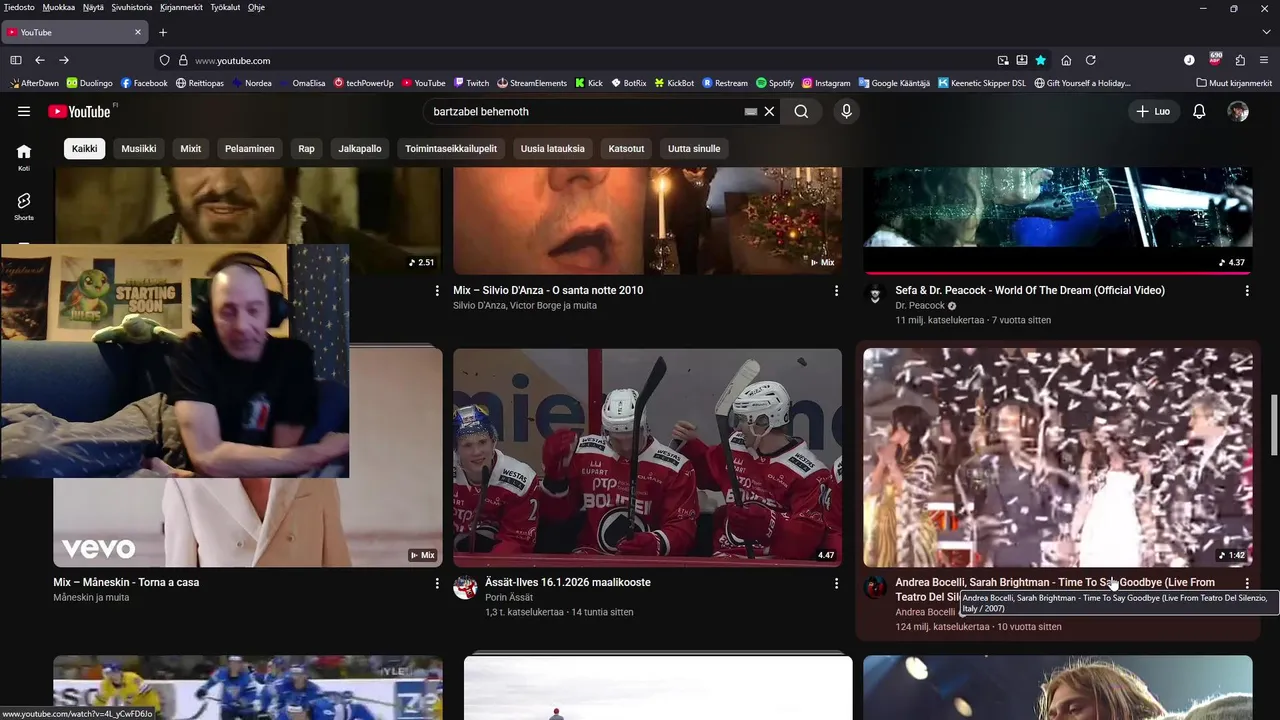Open title Mix – Måneskin - Torna a casa
This screenshot has height=720, width=1280.
point(126,582)
